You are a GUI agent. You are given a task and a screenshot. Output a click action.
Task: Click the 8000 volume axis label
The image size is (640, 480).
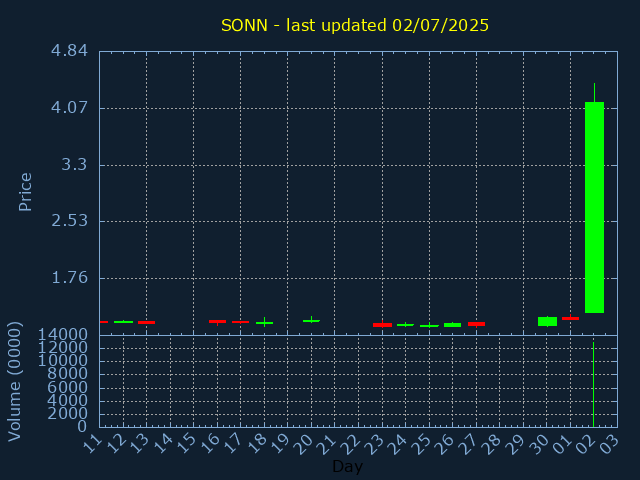click(x=68, y=374)
